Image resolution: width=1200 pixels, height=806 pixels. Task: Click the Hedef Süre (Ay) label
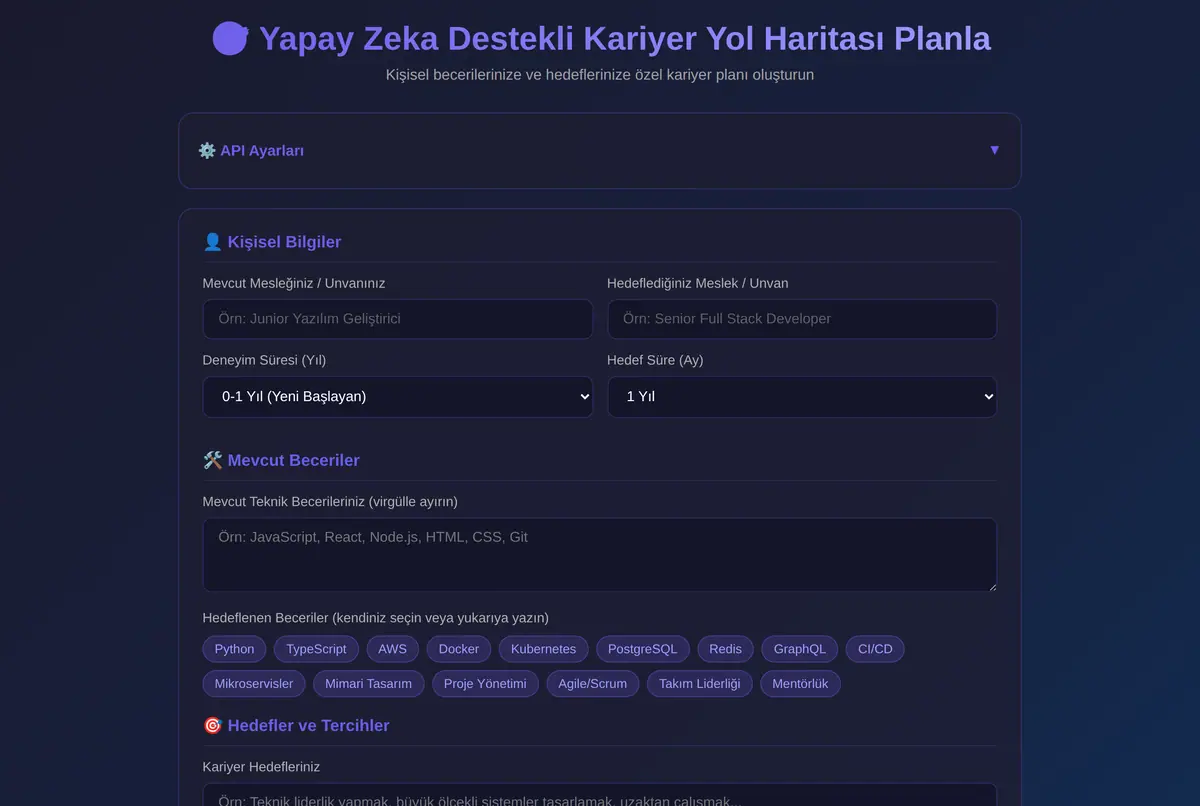[x=655, y=360]
